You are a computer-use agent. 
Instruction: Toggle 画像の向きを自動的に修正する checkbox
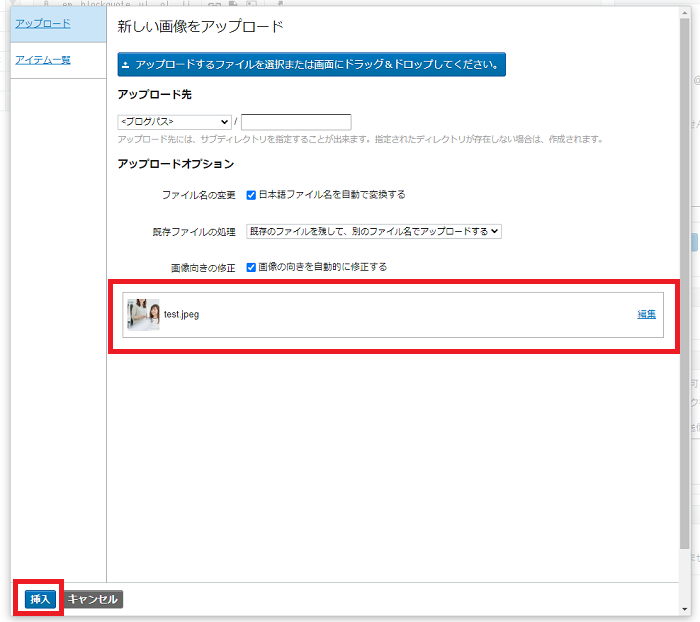(251, 267)
